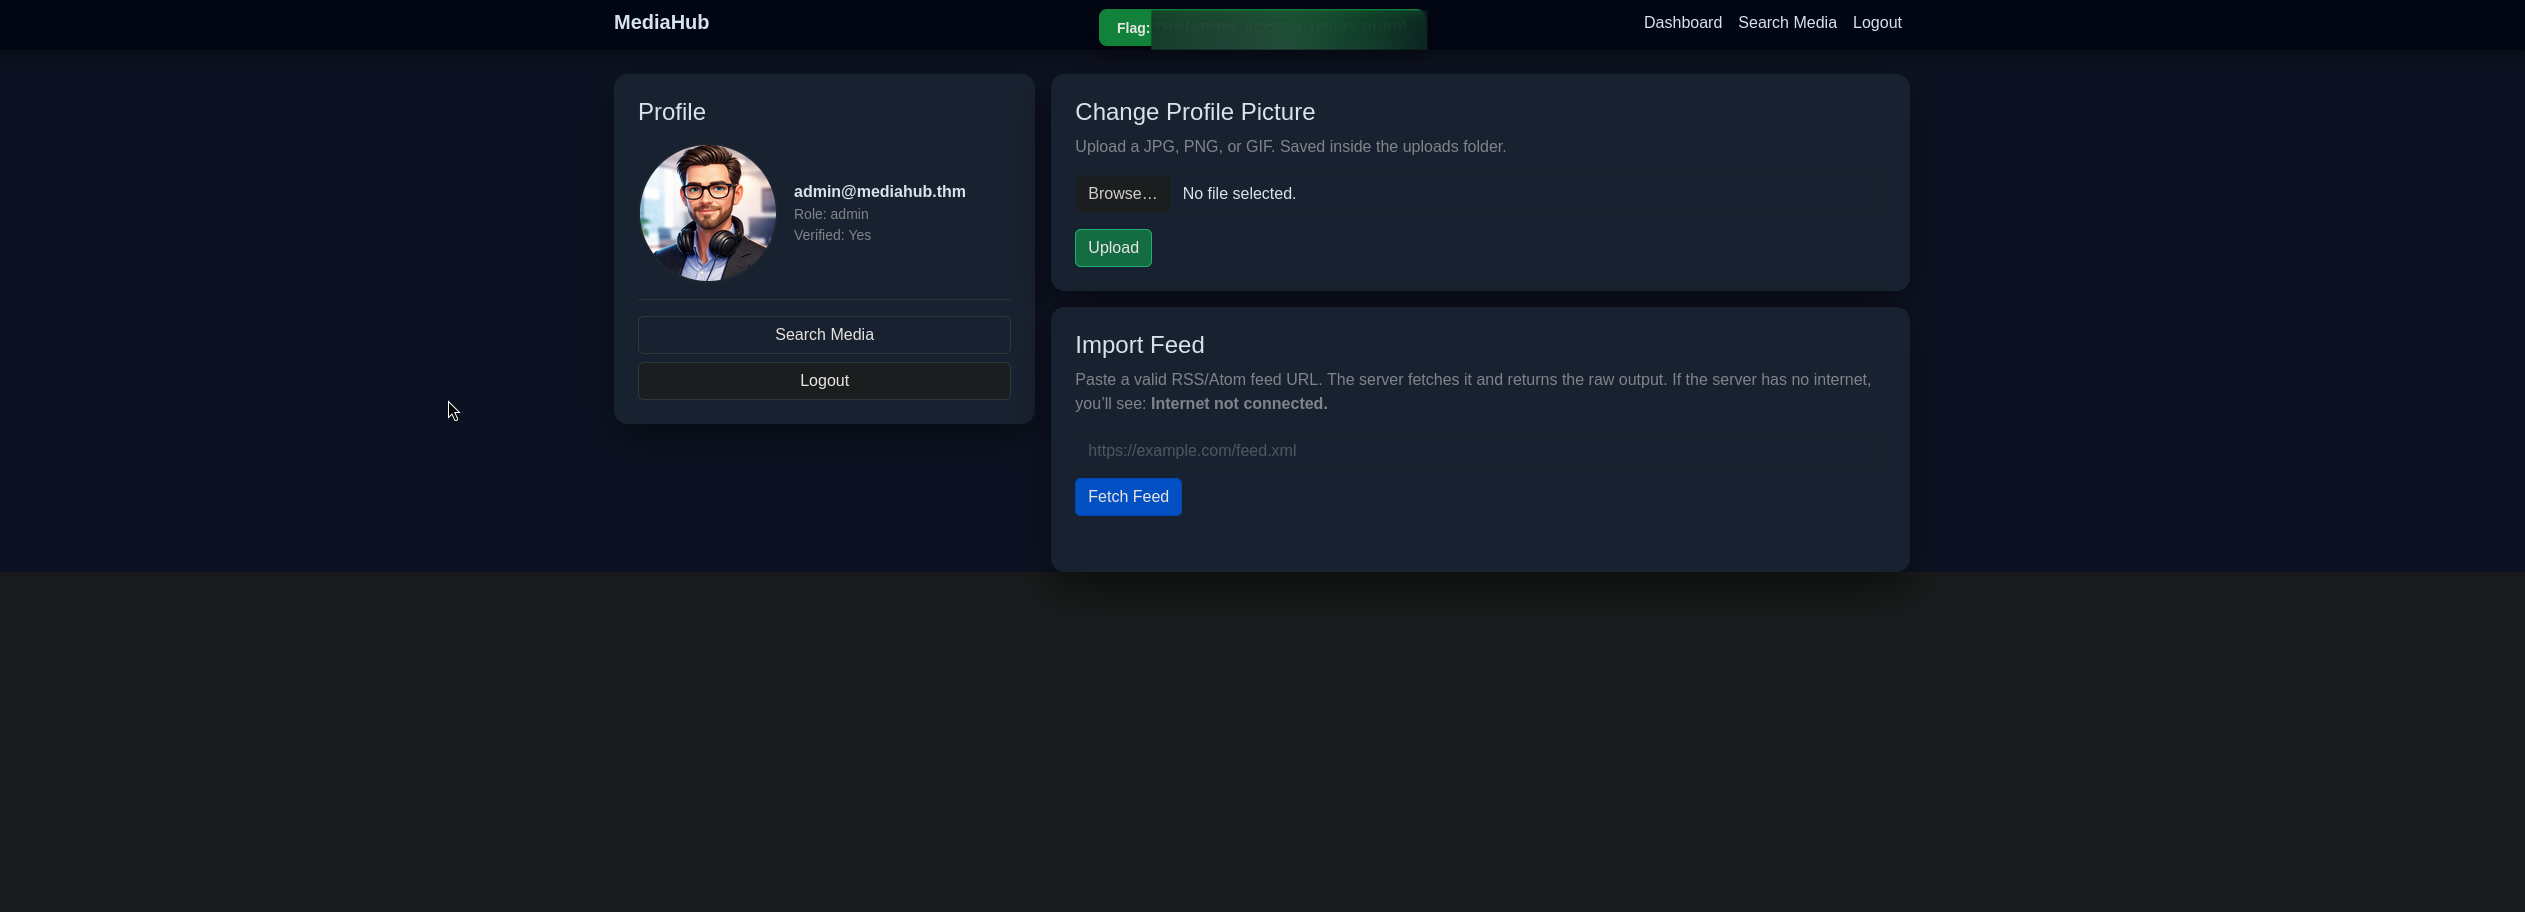Select the admin@mediahub.thm email text
The height and width of the screenshot is (912, 2525).
pos(880,192)
